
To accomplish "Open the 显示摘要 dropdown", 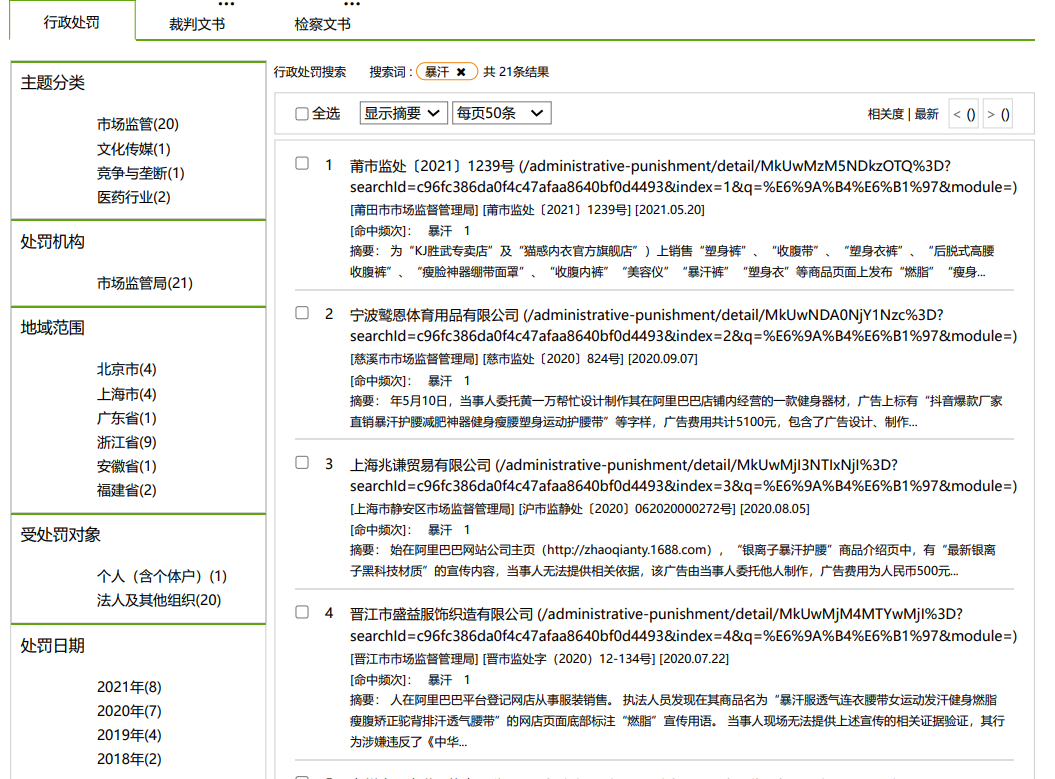I will 403,113.
